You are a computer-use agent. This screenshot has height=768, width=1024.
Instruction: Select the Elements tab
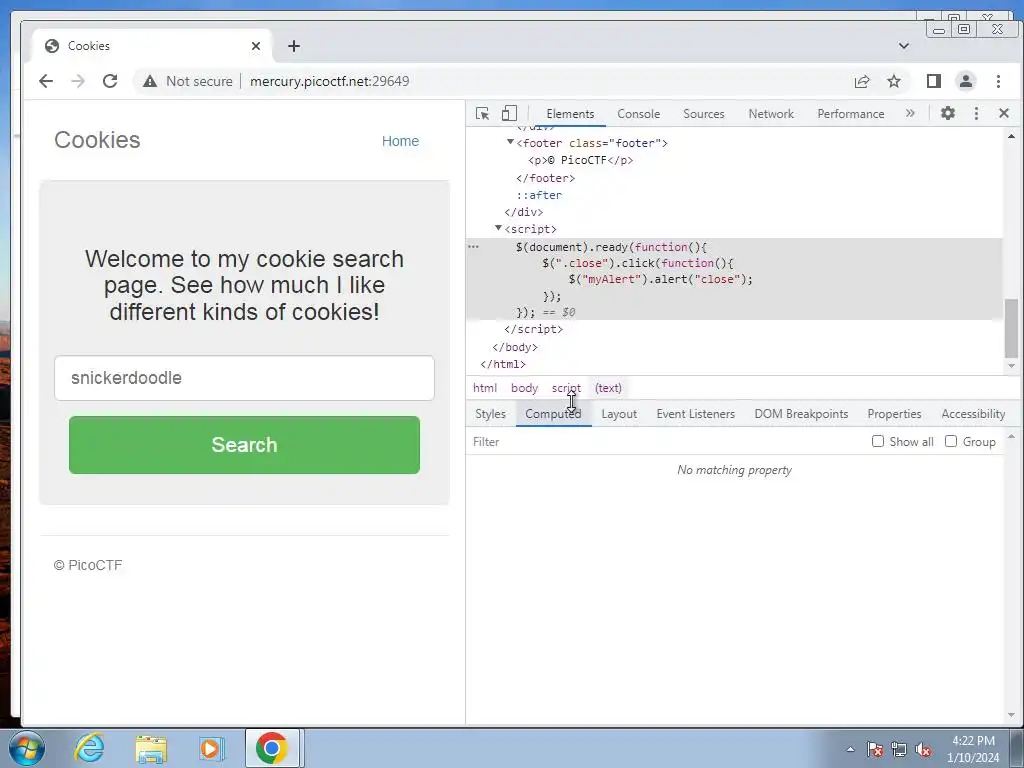tap(570, 114)
